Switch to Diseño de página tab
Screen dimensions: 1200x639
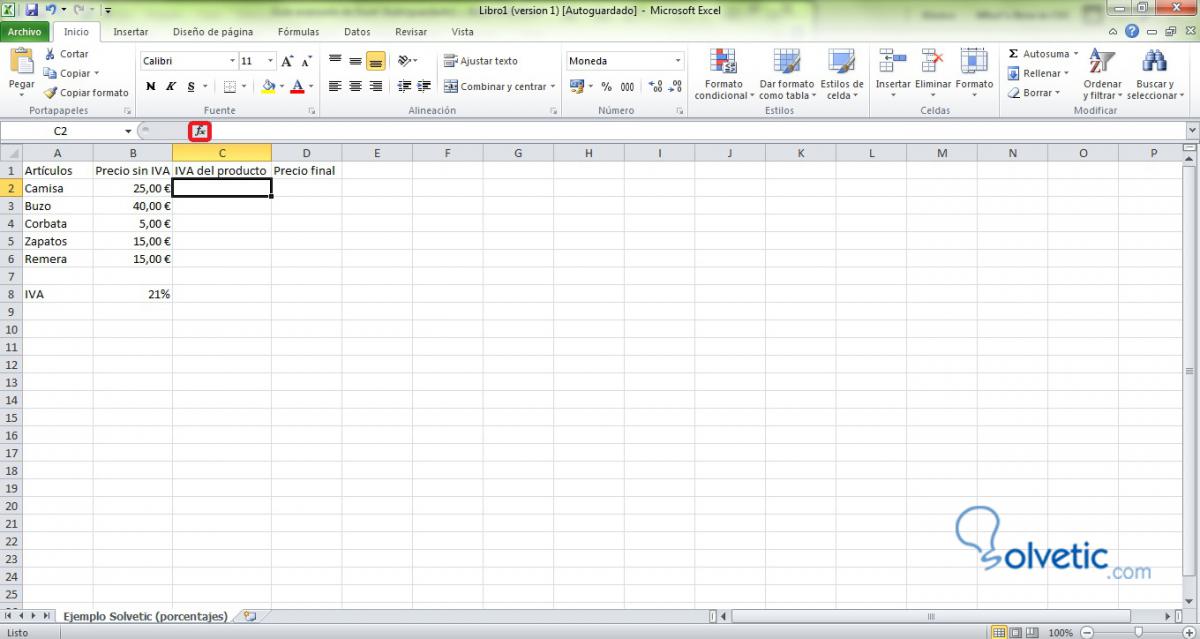(212, 32)
